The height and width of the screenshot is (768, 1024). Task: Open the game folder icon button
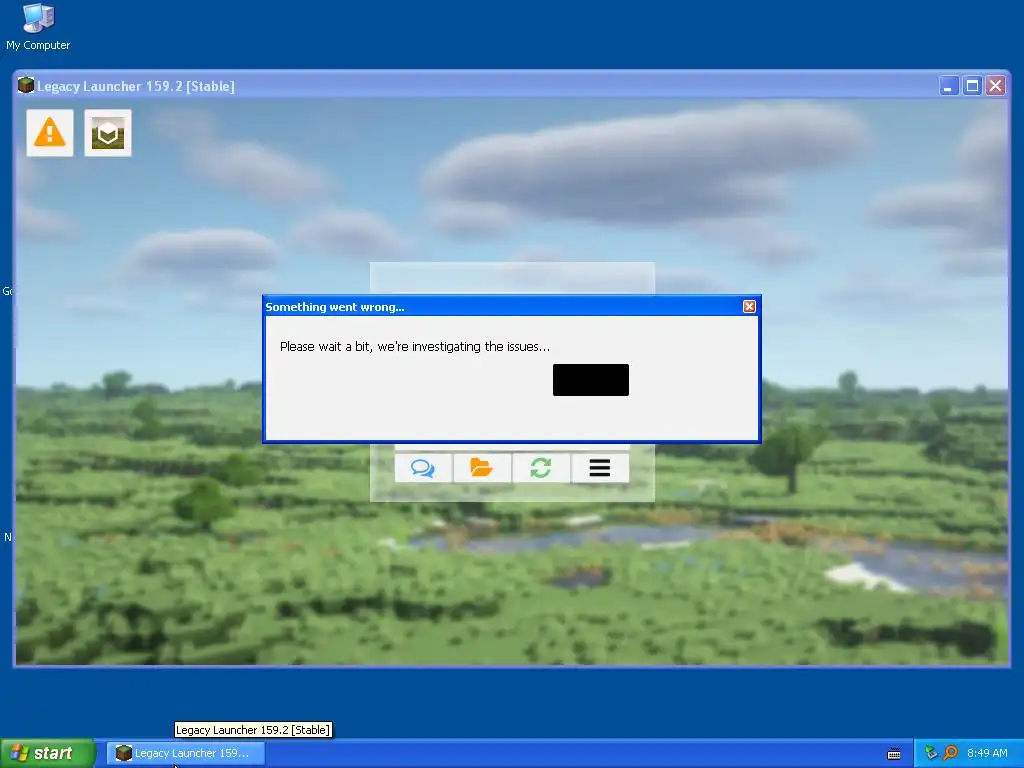[482, 468]
